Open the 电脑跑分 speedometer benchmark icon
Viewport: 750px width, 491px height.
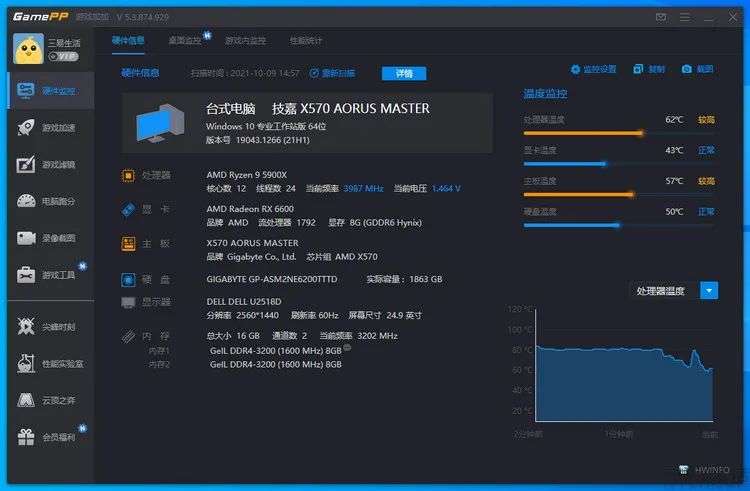(x=26, y=201)
